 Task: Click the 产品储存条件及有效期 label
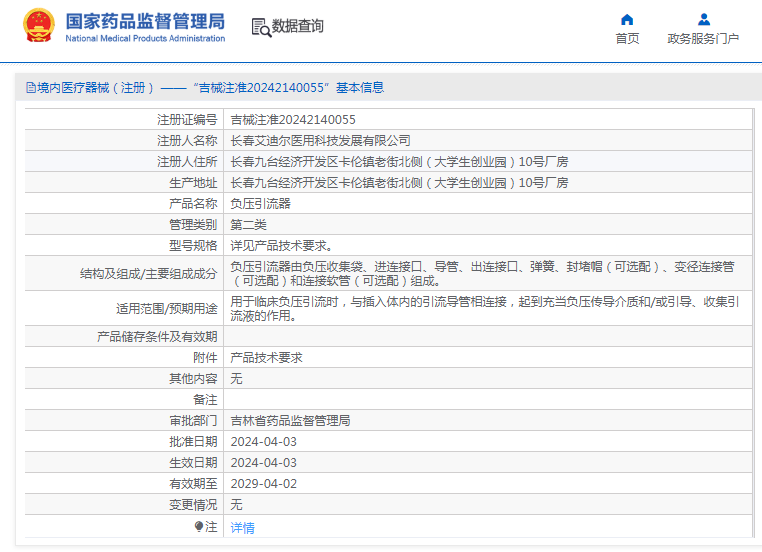(x=157, y=336)
